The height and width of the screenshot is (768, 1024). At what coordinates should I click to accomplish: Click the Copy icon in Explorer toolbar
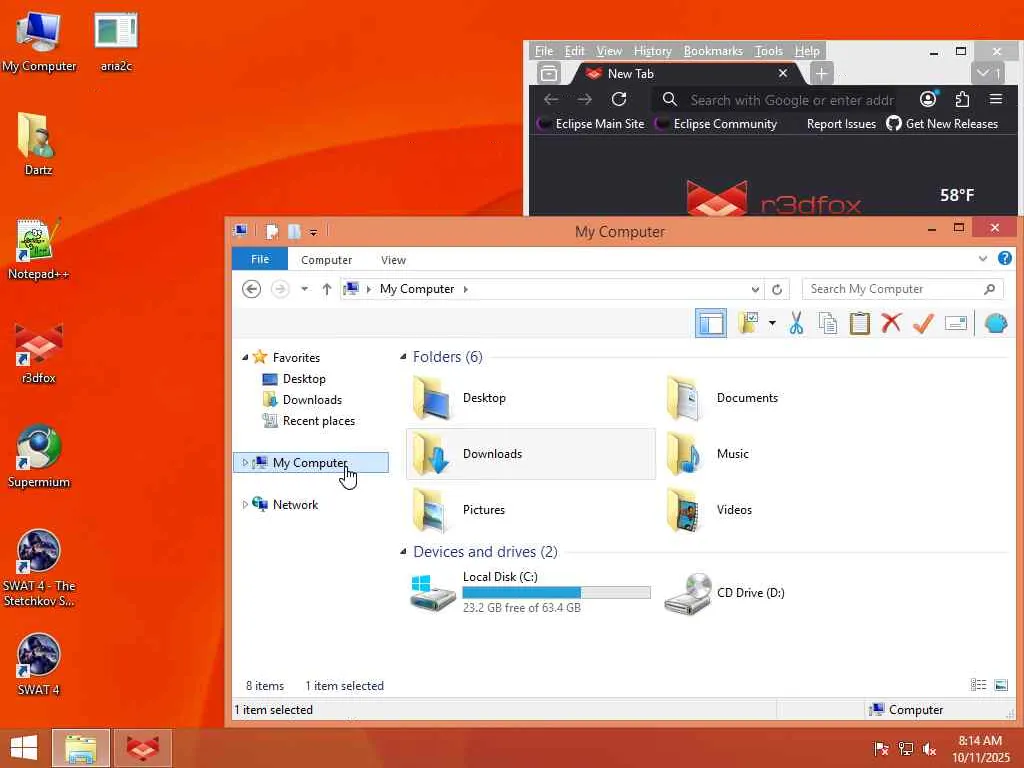click(827, 323)
